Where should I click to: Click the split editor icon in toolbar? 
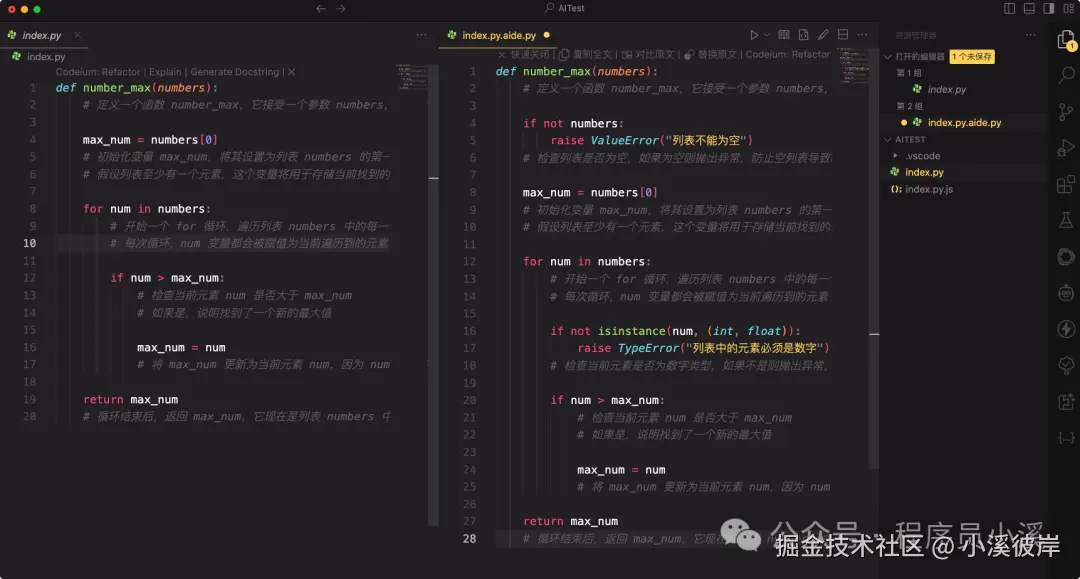843,34
